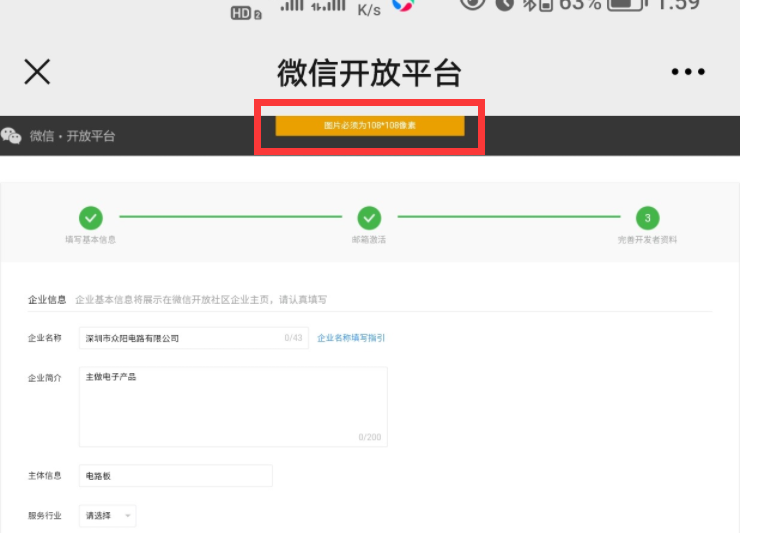Click the 企业简介 field label
Image resolution: width=771 pixels, height=533 pixels.
point(45,378)
